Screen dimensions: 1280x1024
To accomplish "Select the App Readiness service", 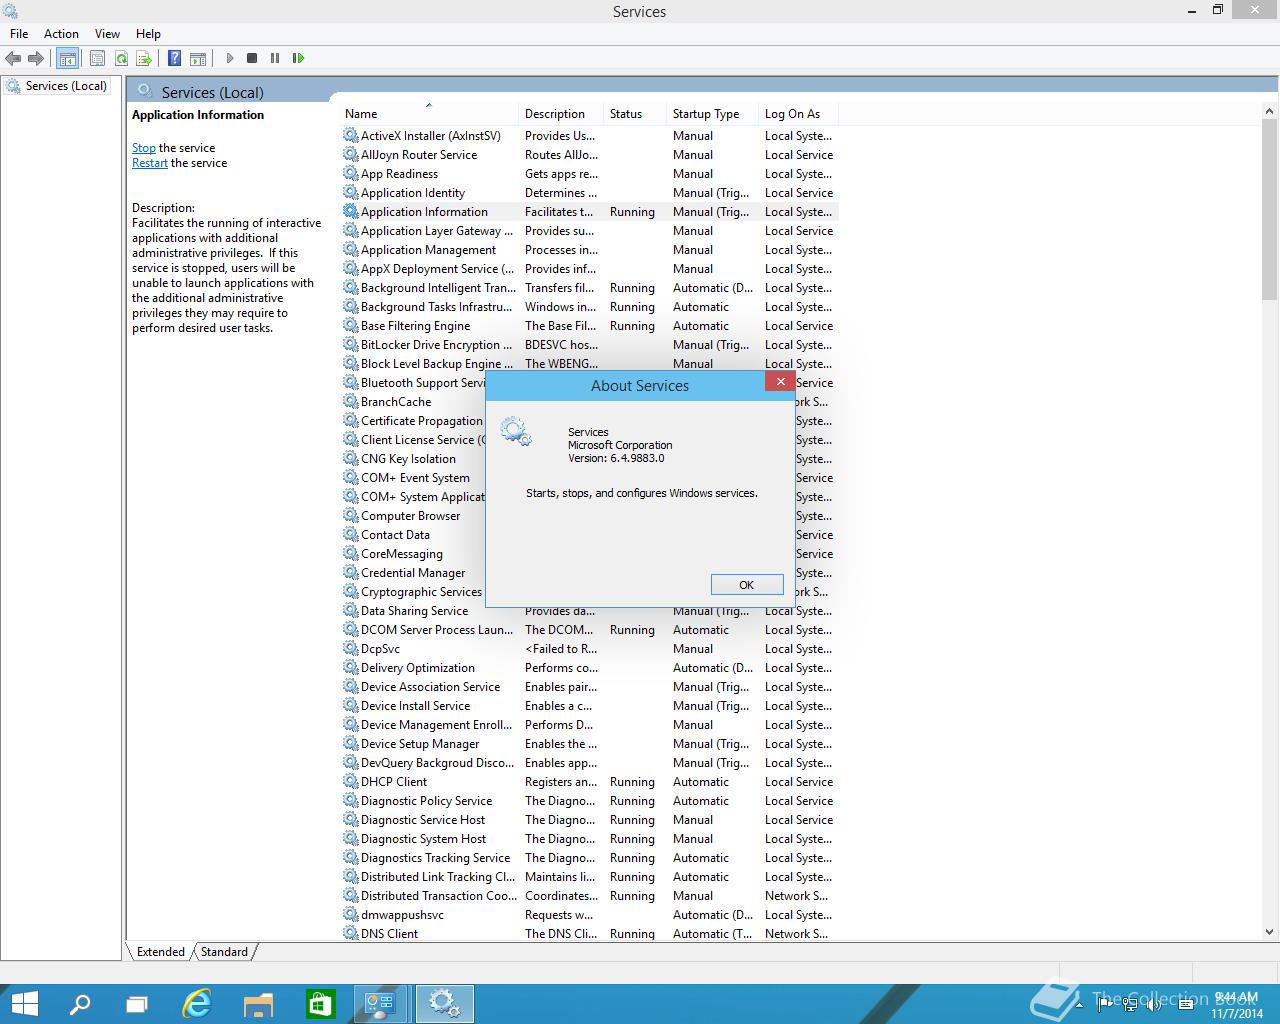I will [x=590, y=174].
